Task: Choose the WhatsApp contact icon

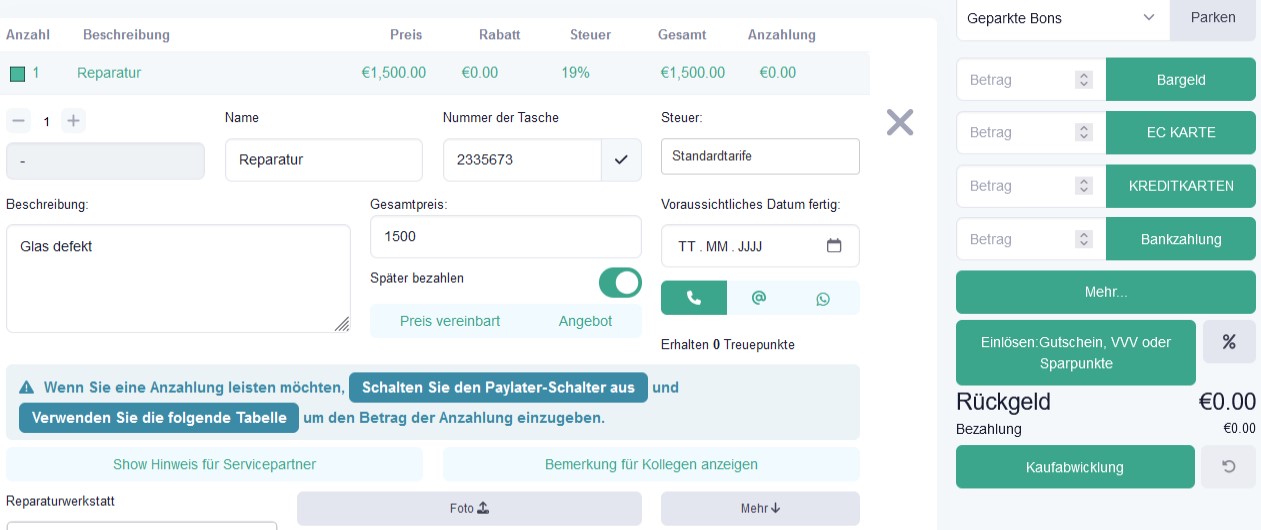Action: click(823, 298)
